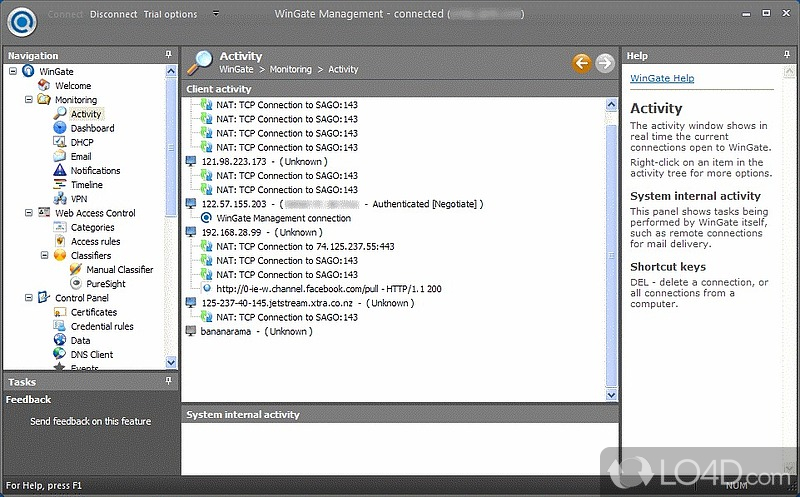Click the orange back navigation arrow
Viewport: 800px width, 497px height.
[582, 63]
